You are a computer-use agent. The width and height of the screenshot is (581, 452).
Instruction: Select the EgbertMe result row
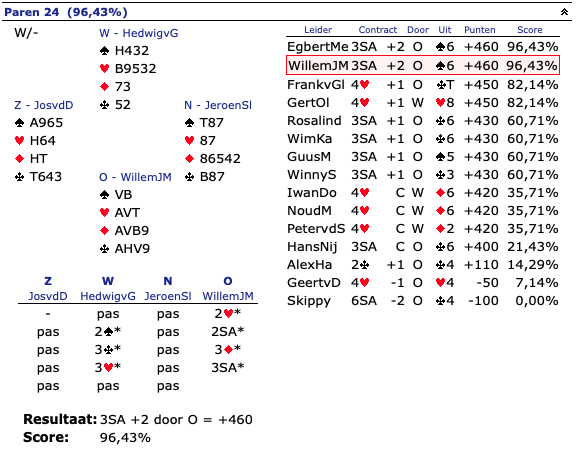(423, 47)
